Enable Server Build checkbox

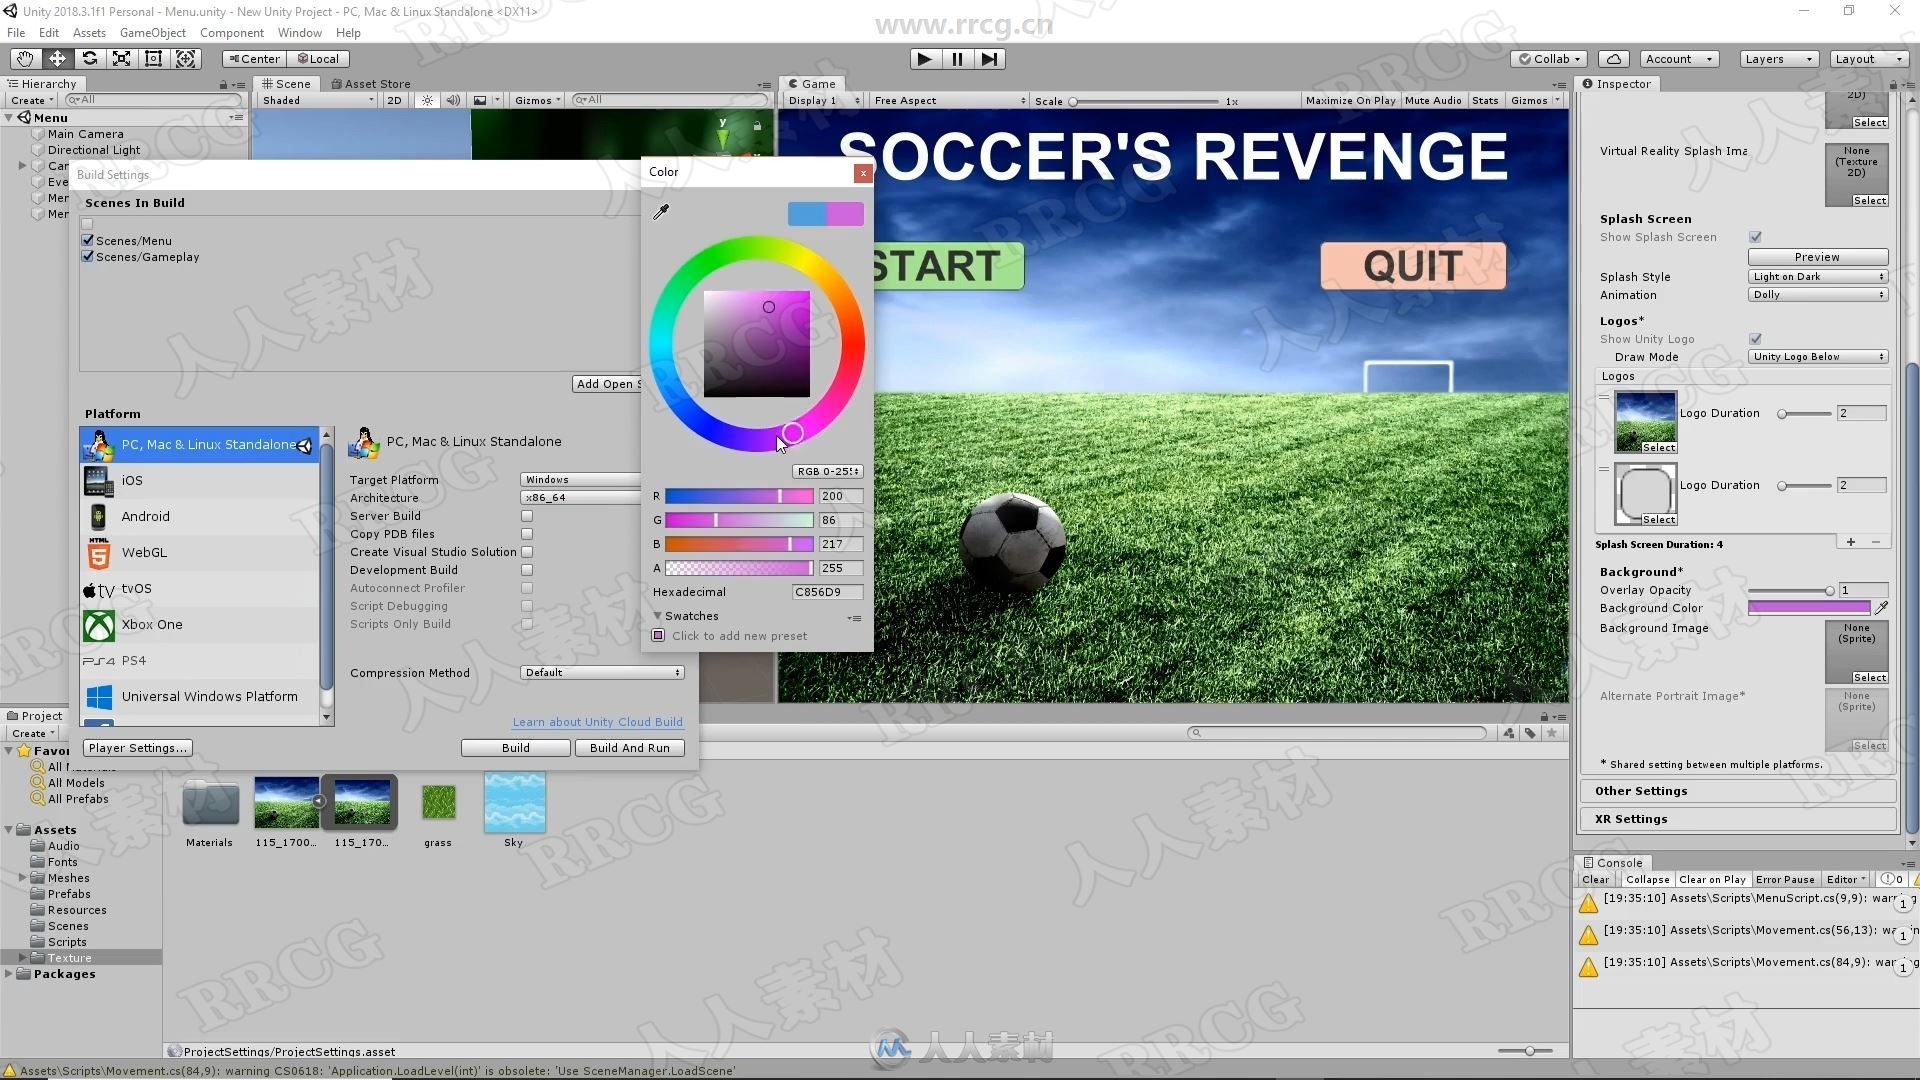[527, 516]
